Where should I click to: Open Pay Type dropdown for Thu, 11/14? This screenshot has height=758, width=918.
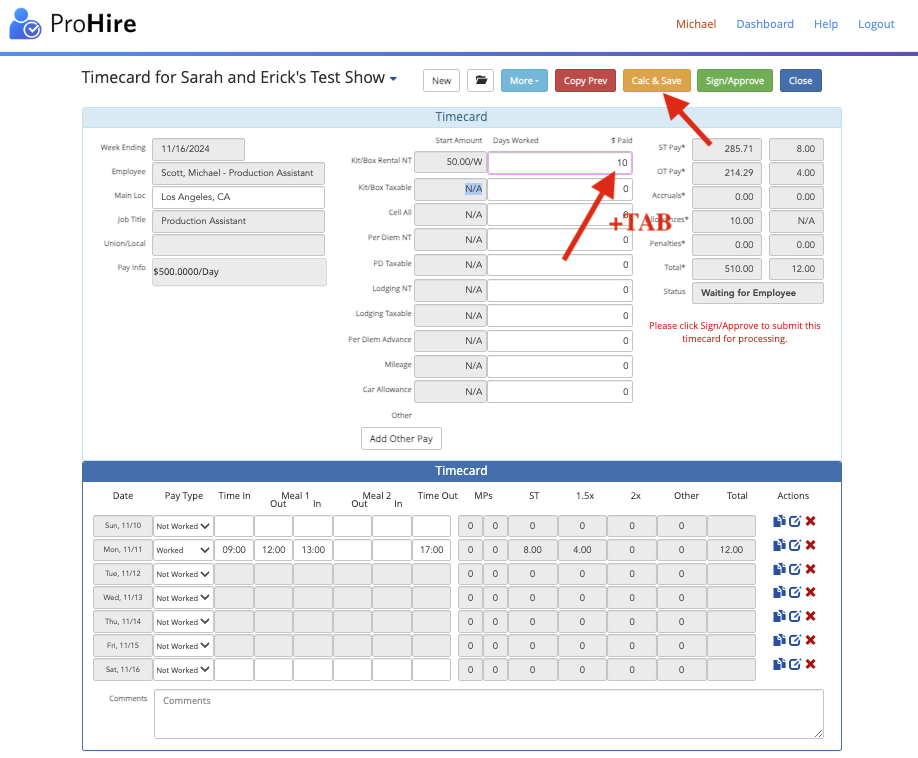[183, 622]
